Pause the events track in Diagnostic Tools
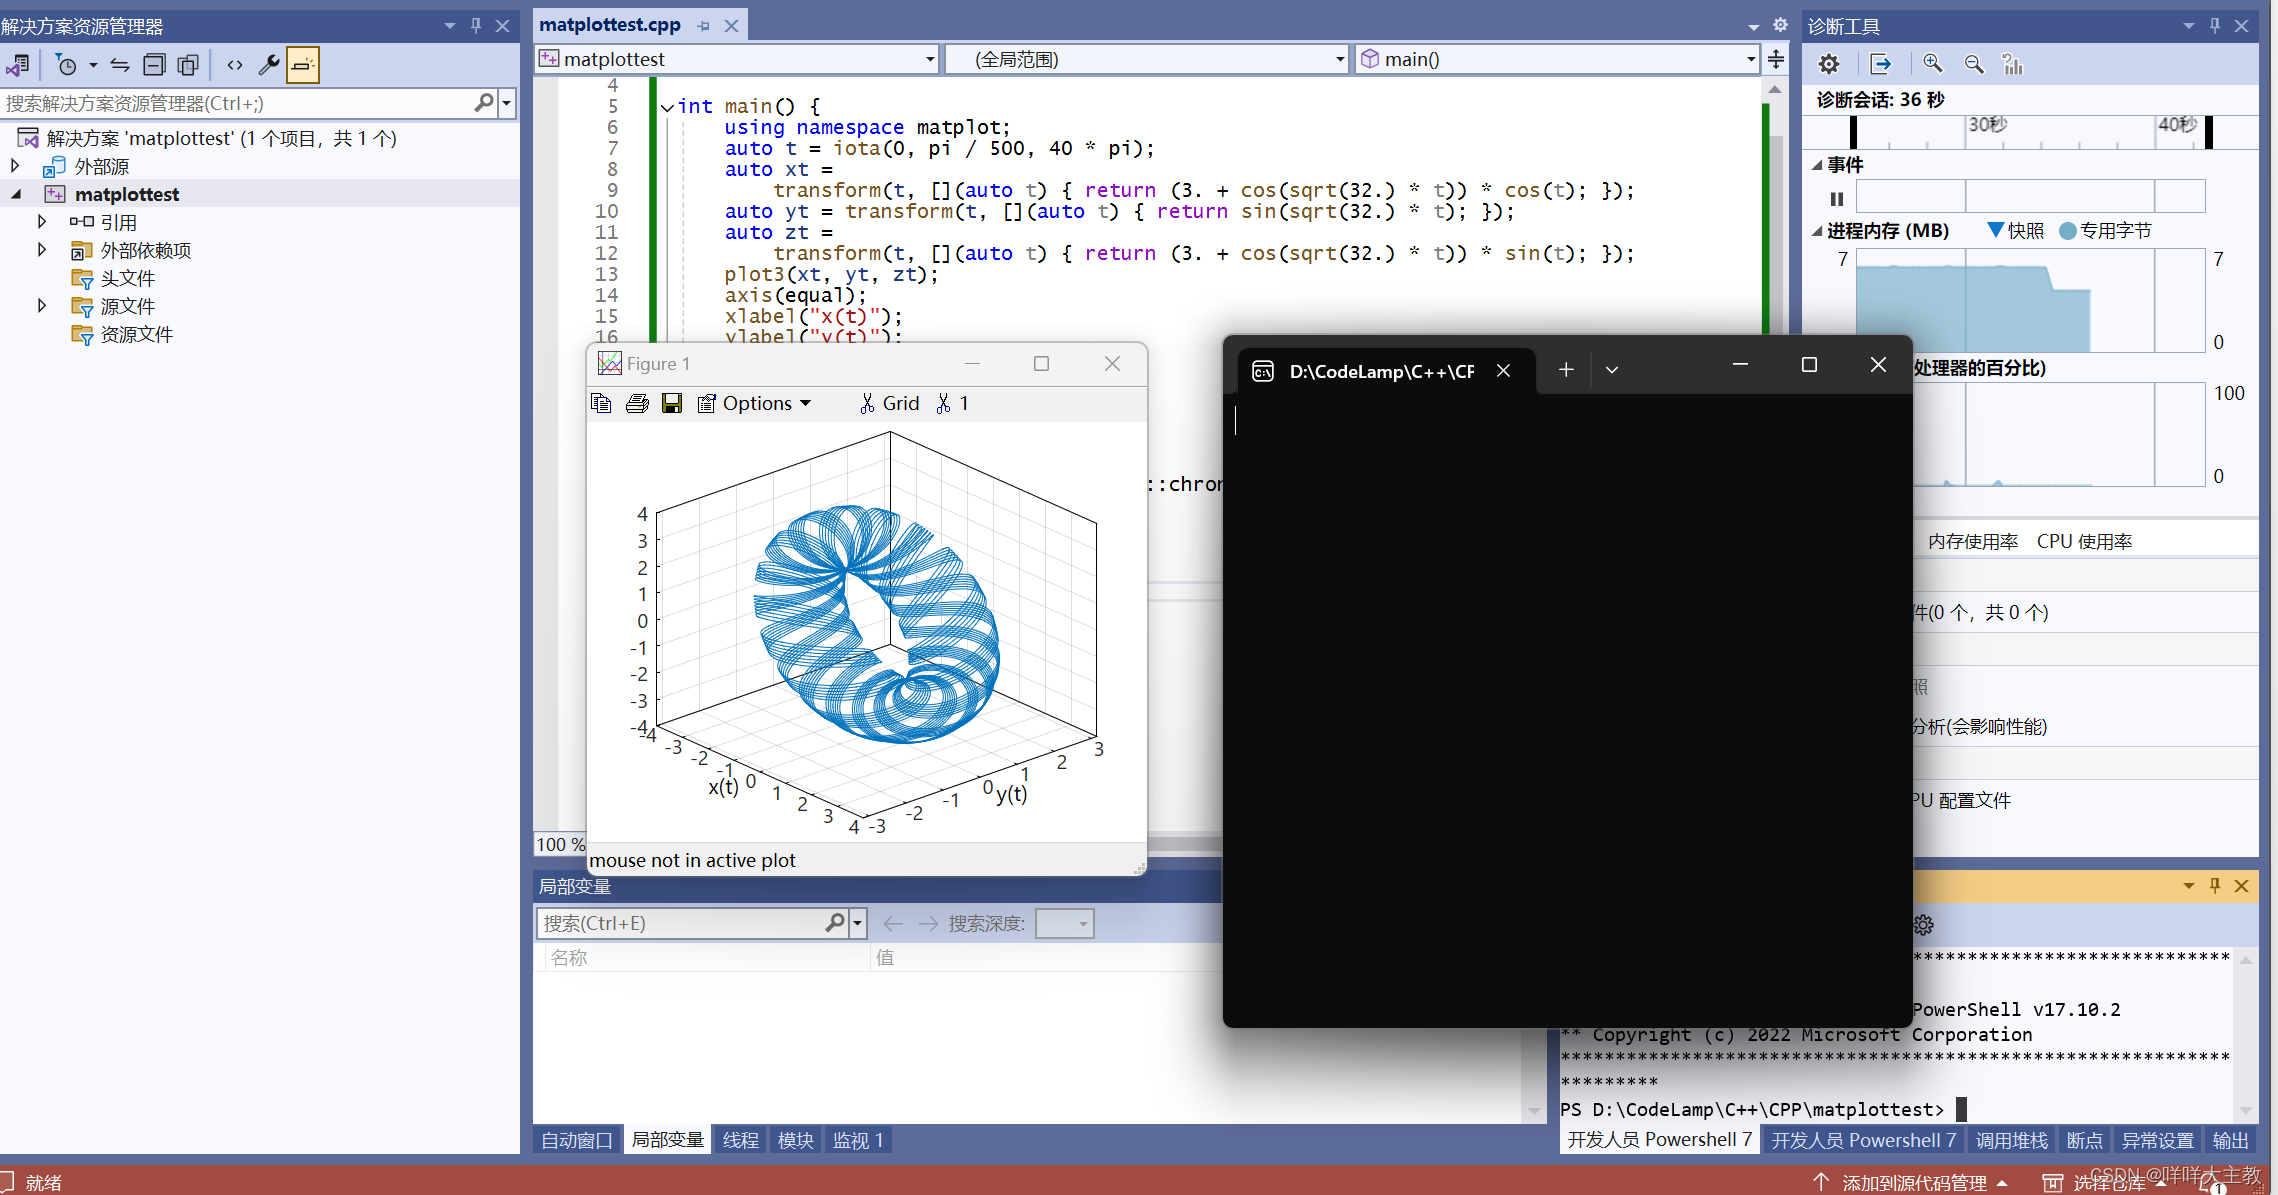The width and height of the screenshot is (2278, 1195). point(1837,198)
